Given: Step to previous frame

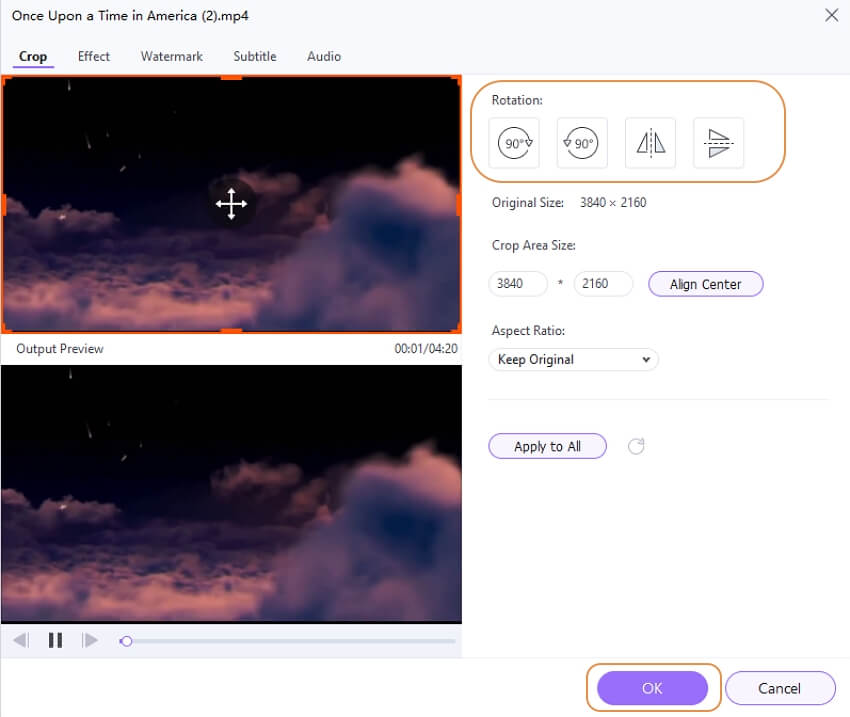Looking at the screenshot, I should (21, 640).
